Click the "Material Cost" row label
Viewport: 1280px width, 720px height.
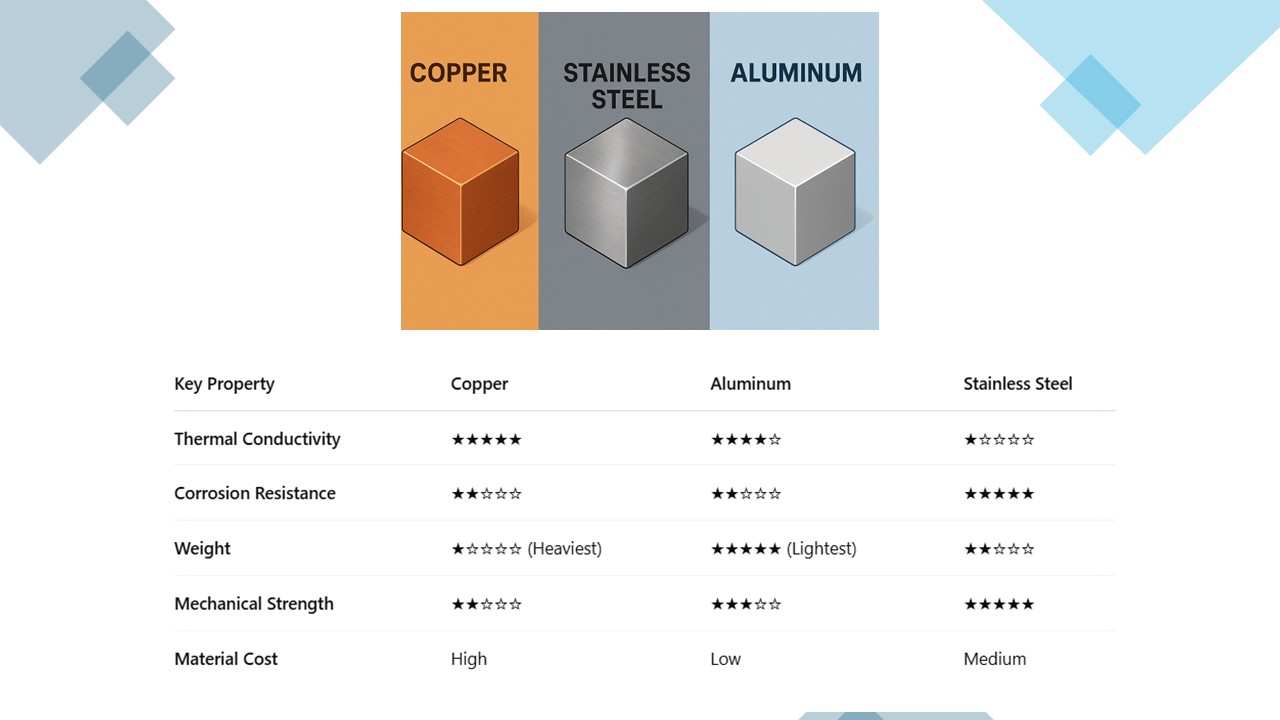(226, 659)
